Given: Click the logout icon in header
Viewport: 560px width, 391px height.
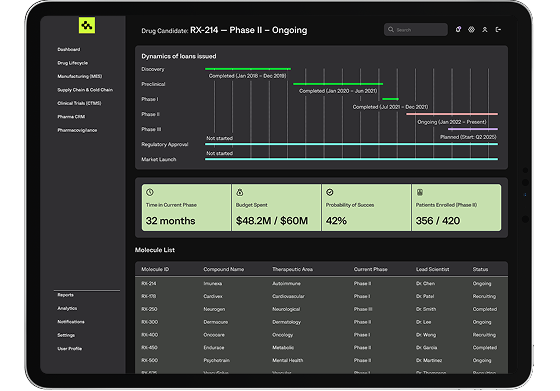Looking at the screenshot, I should 498,30.
